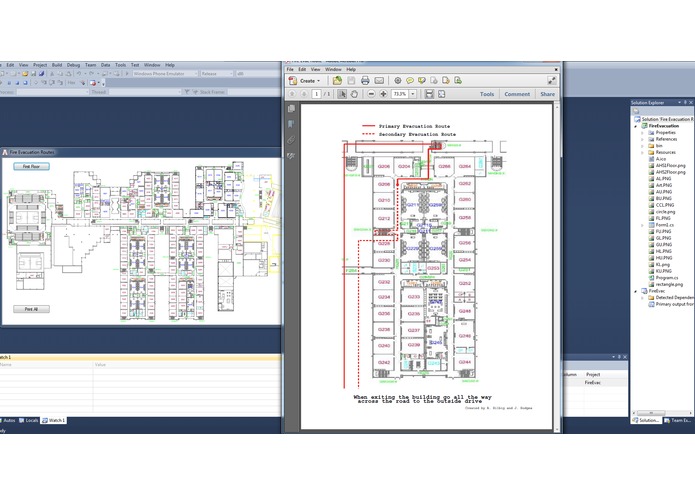Choose the Select tool arrow in Acrobat
695x494 pixels.
pos(342,94)
